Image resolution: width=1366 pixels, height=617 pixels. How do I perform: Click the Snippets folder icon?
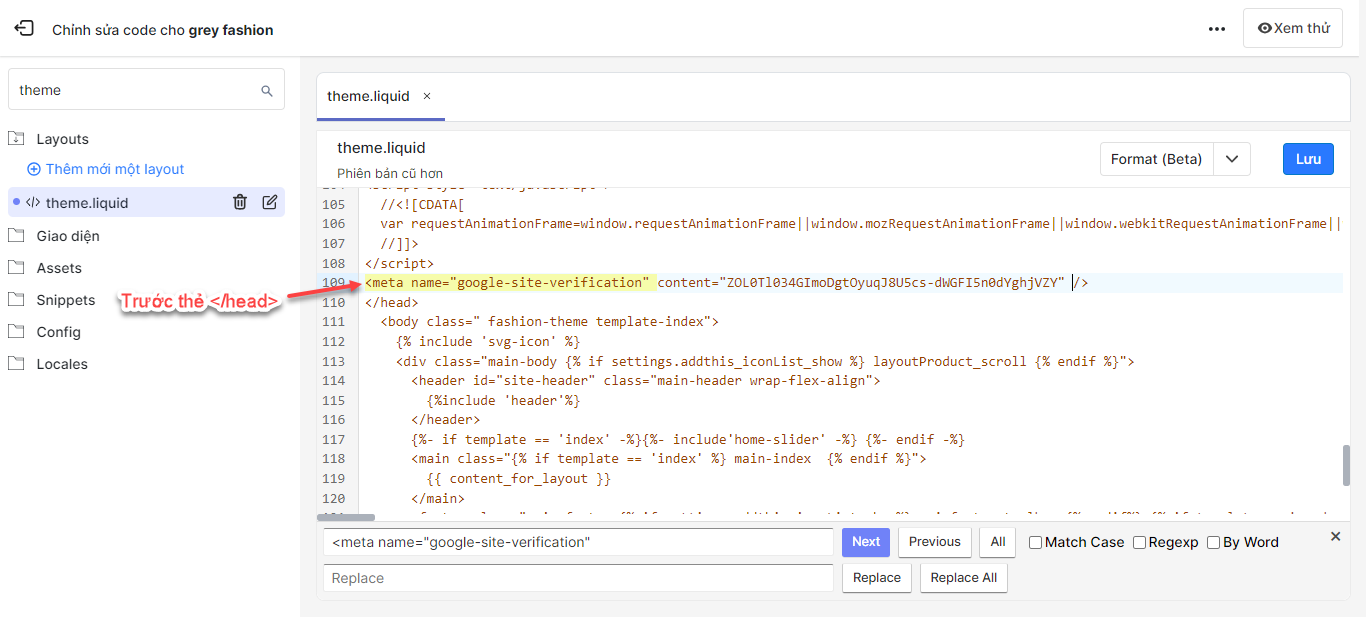(x=16, y=300)
